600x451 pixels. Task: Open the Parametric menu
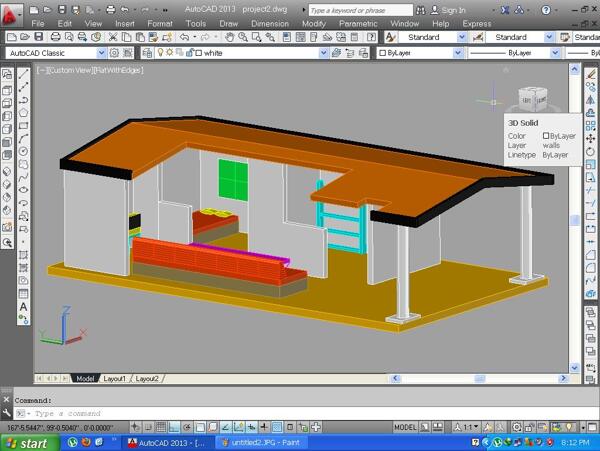pyautogui.click(x=358, y=24)
